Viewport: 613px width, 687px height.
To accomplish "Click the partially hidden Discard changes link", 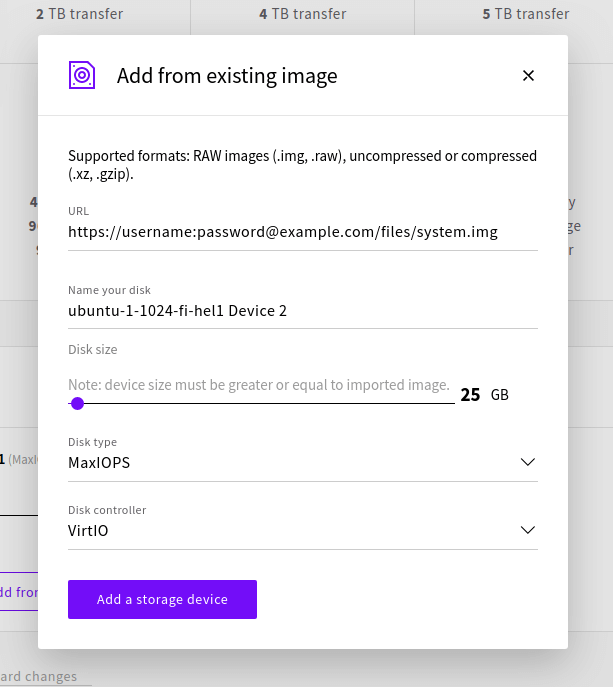I will (x=39, y=676).
